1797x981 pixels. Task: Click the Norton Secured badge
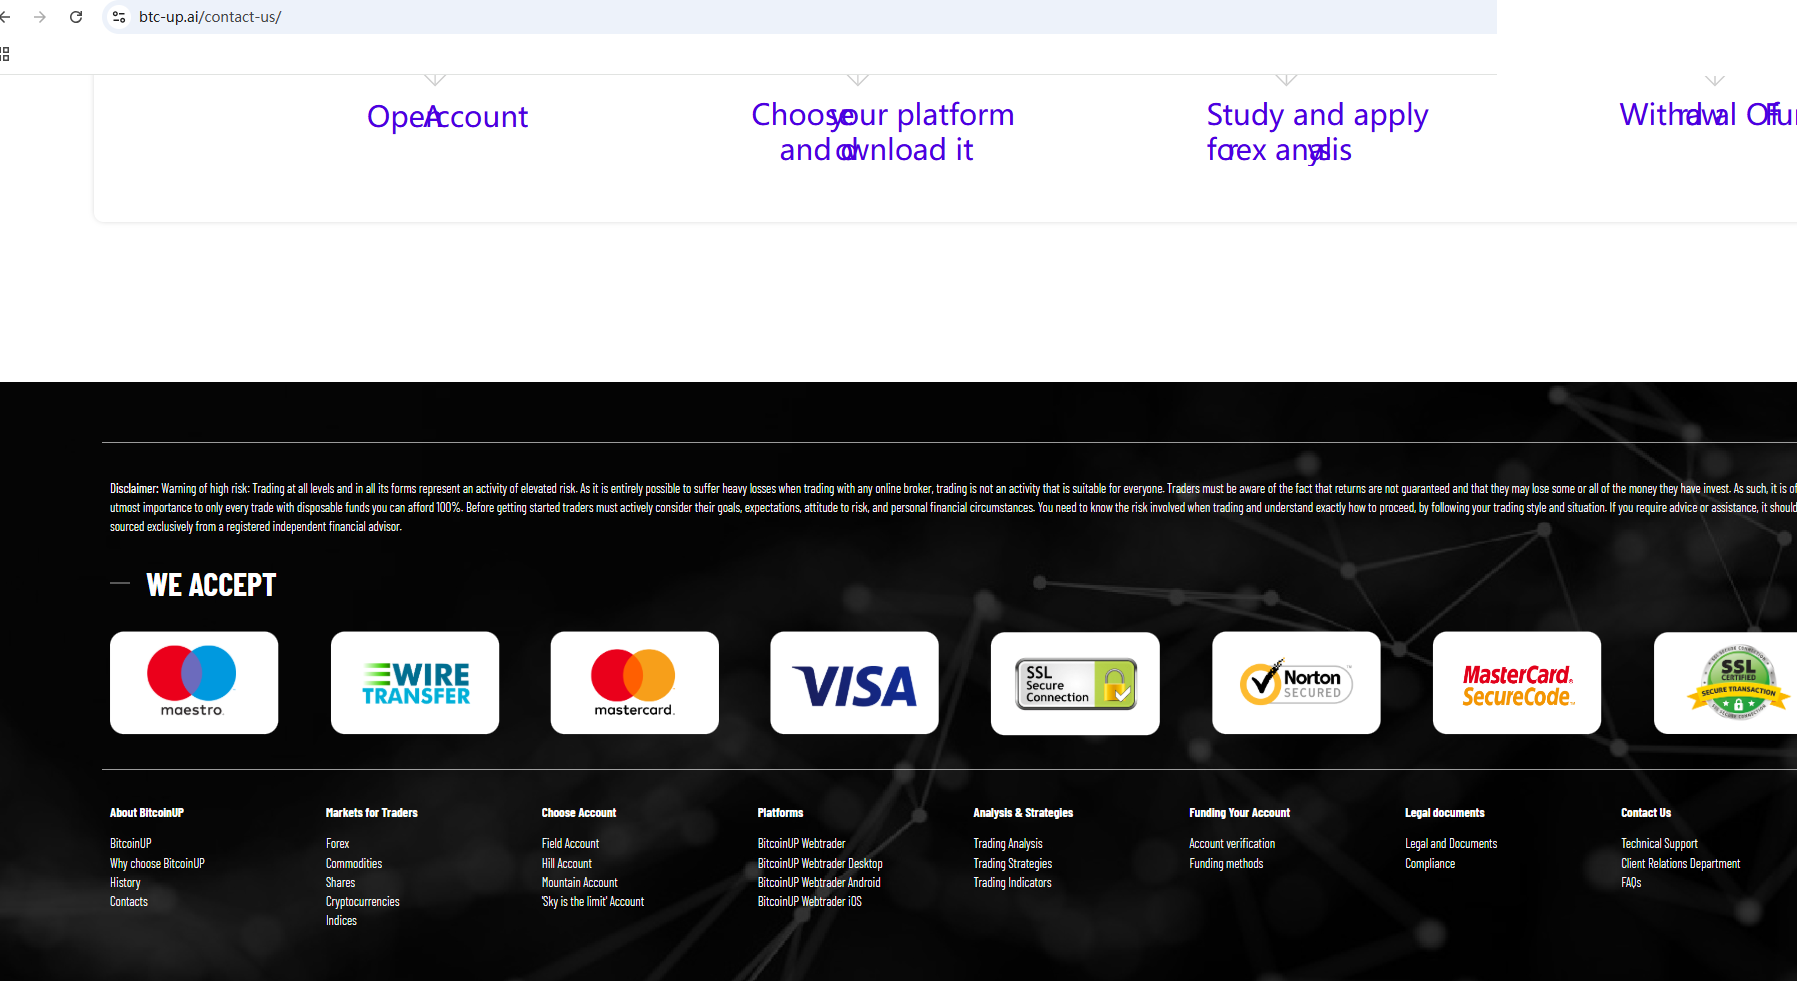(x=1296, y=683)
